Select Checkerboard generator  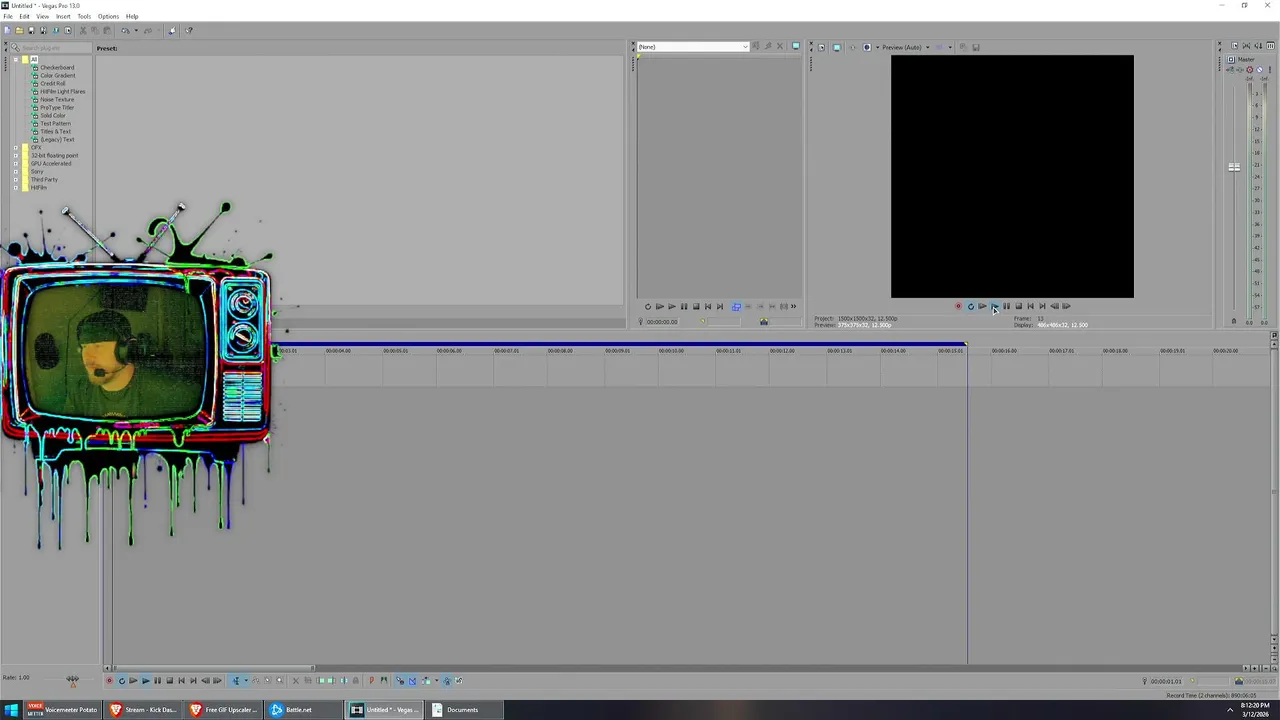[x=57, y=68]
